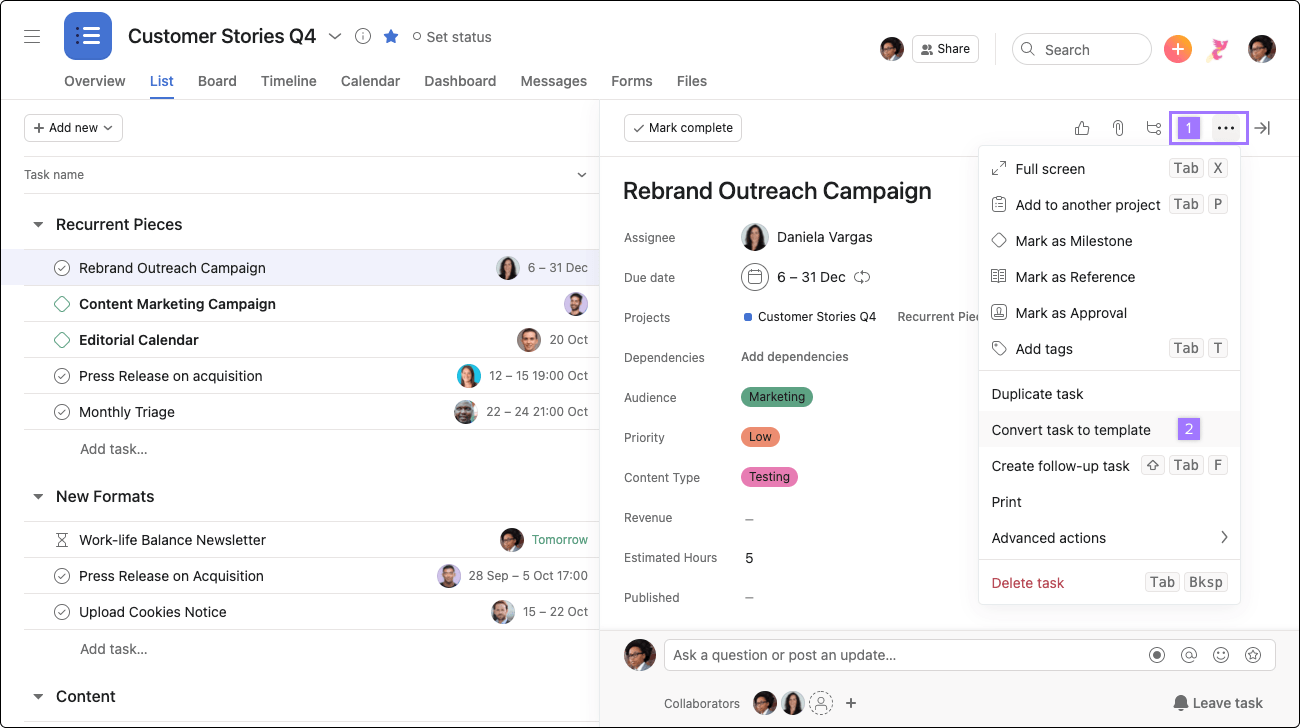Open project info circle icon
Screen dimensions: 1300x728
[363, 36]
